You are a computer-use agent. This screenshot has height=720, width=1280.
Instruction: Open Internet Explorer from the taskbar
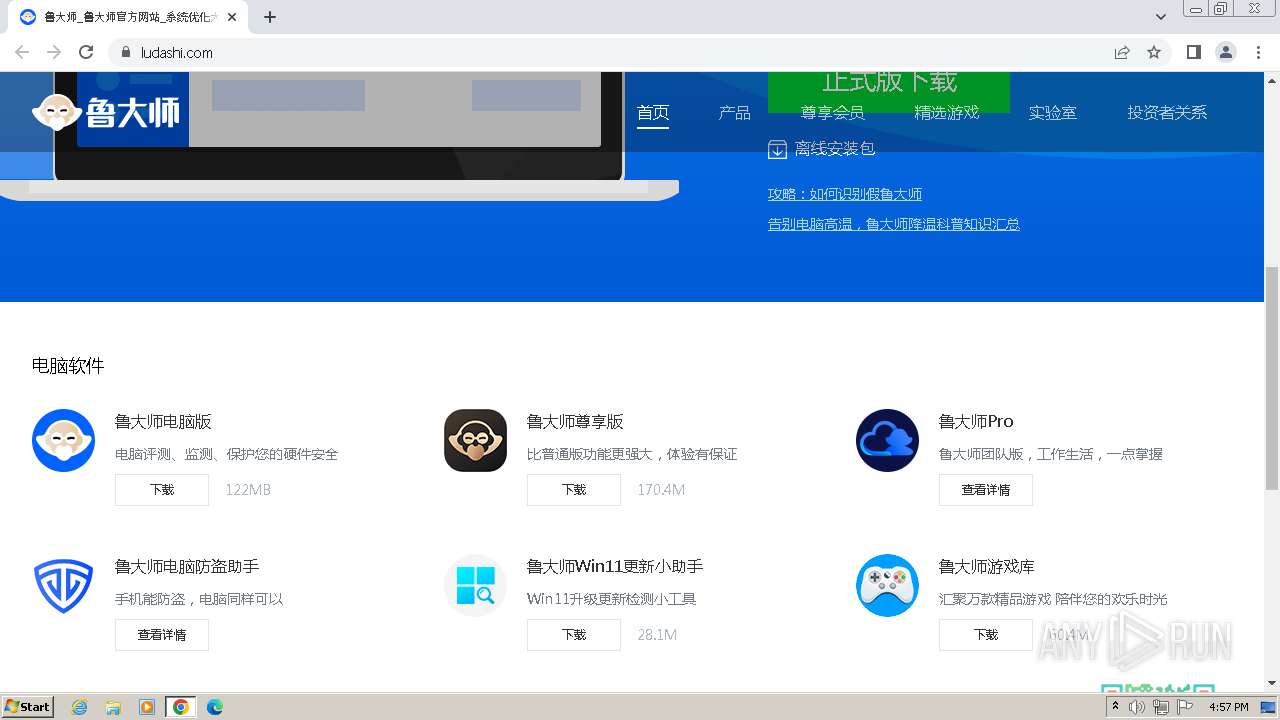(x=79, y=707)
